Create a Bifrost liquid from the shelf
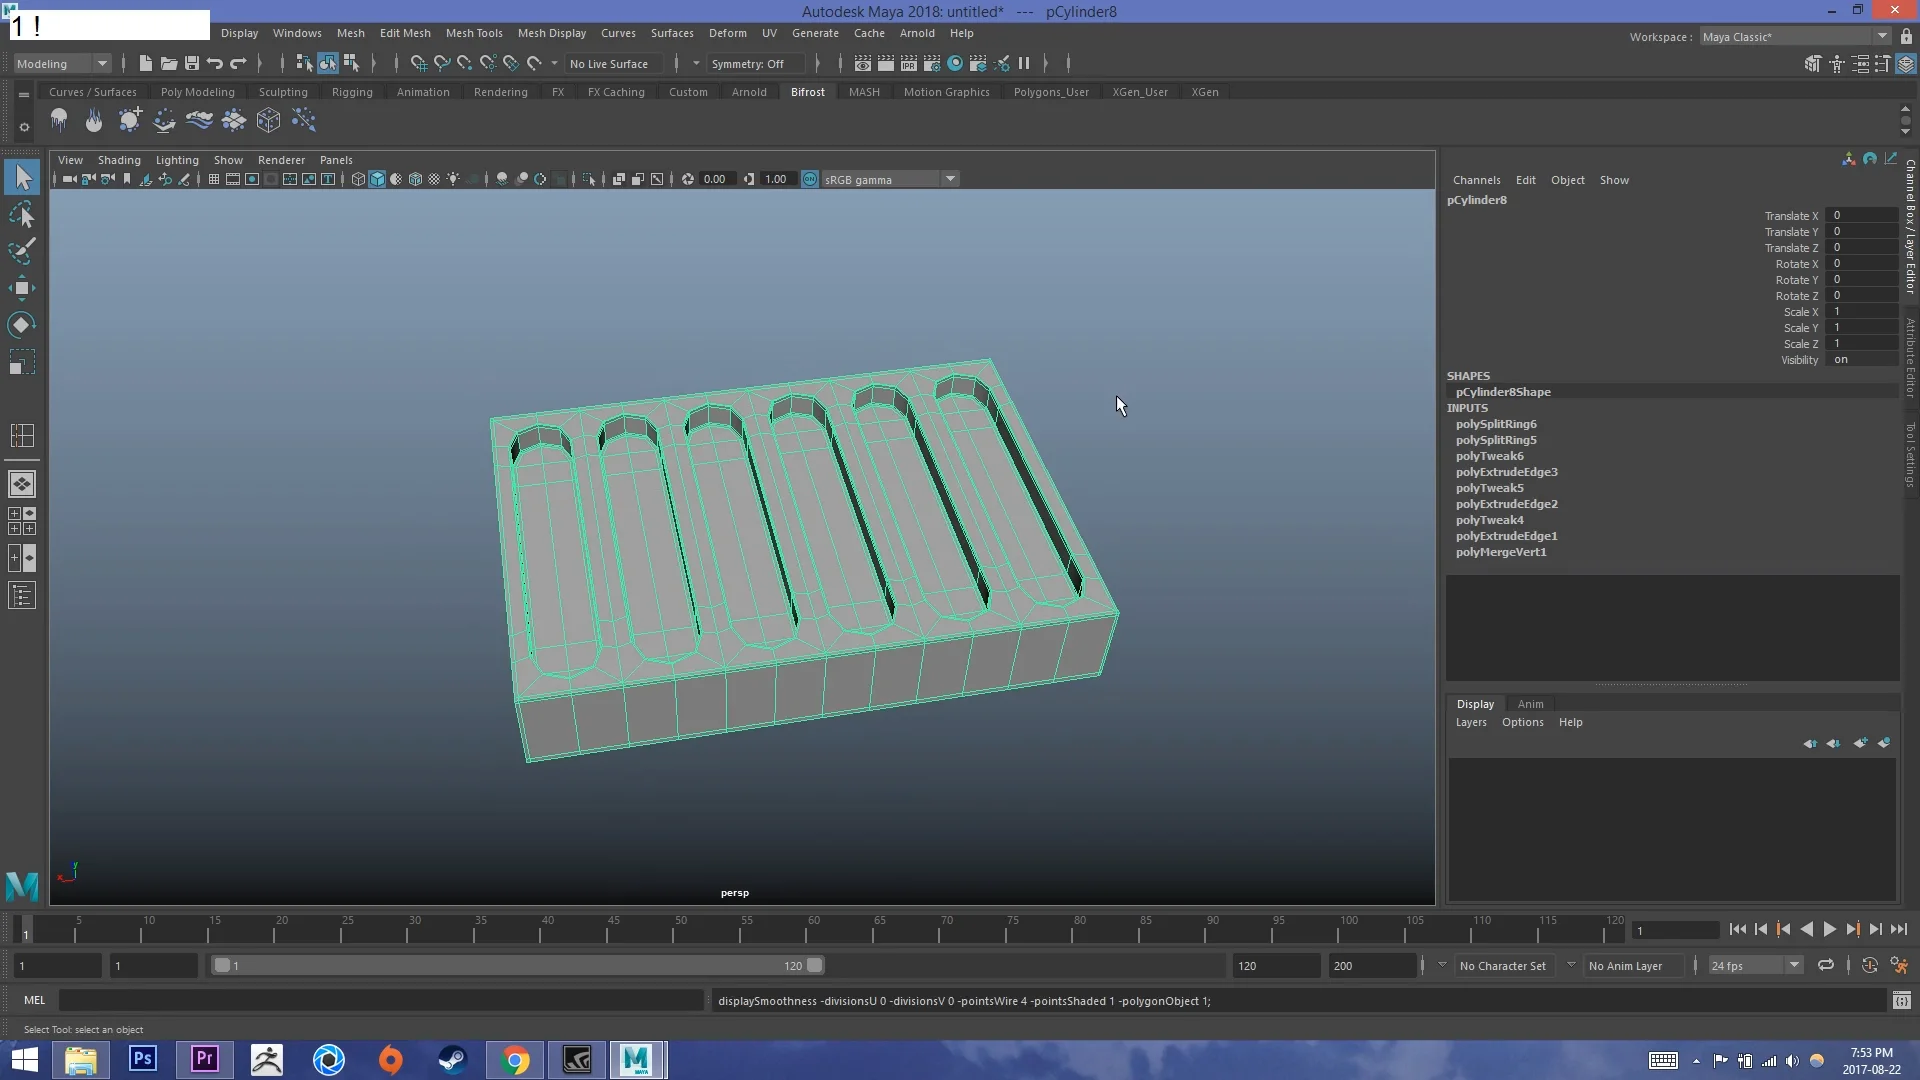 (x=59, y=120)
